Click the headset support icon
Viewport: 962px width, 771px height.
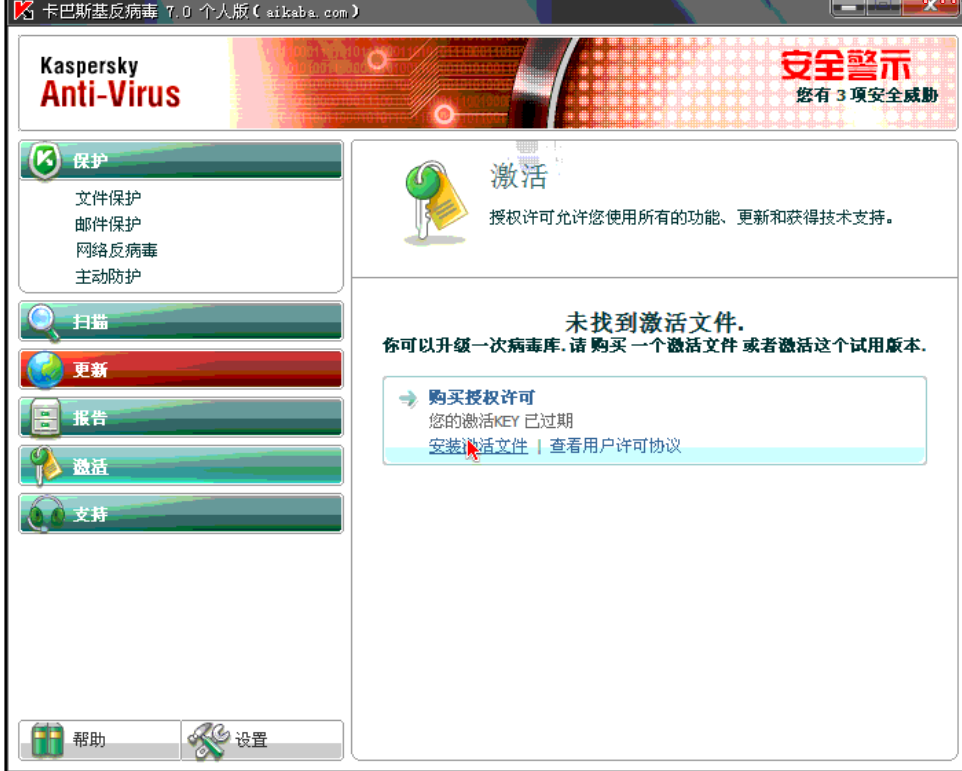pos(45,514)
